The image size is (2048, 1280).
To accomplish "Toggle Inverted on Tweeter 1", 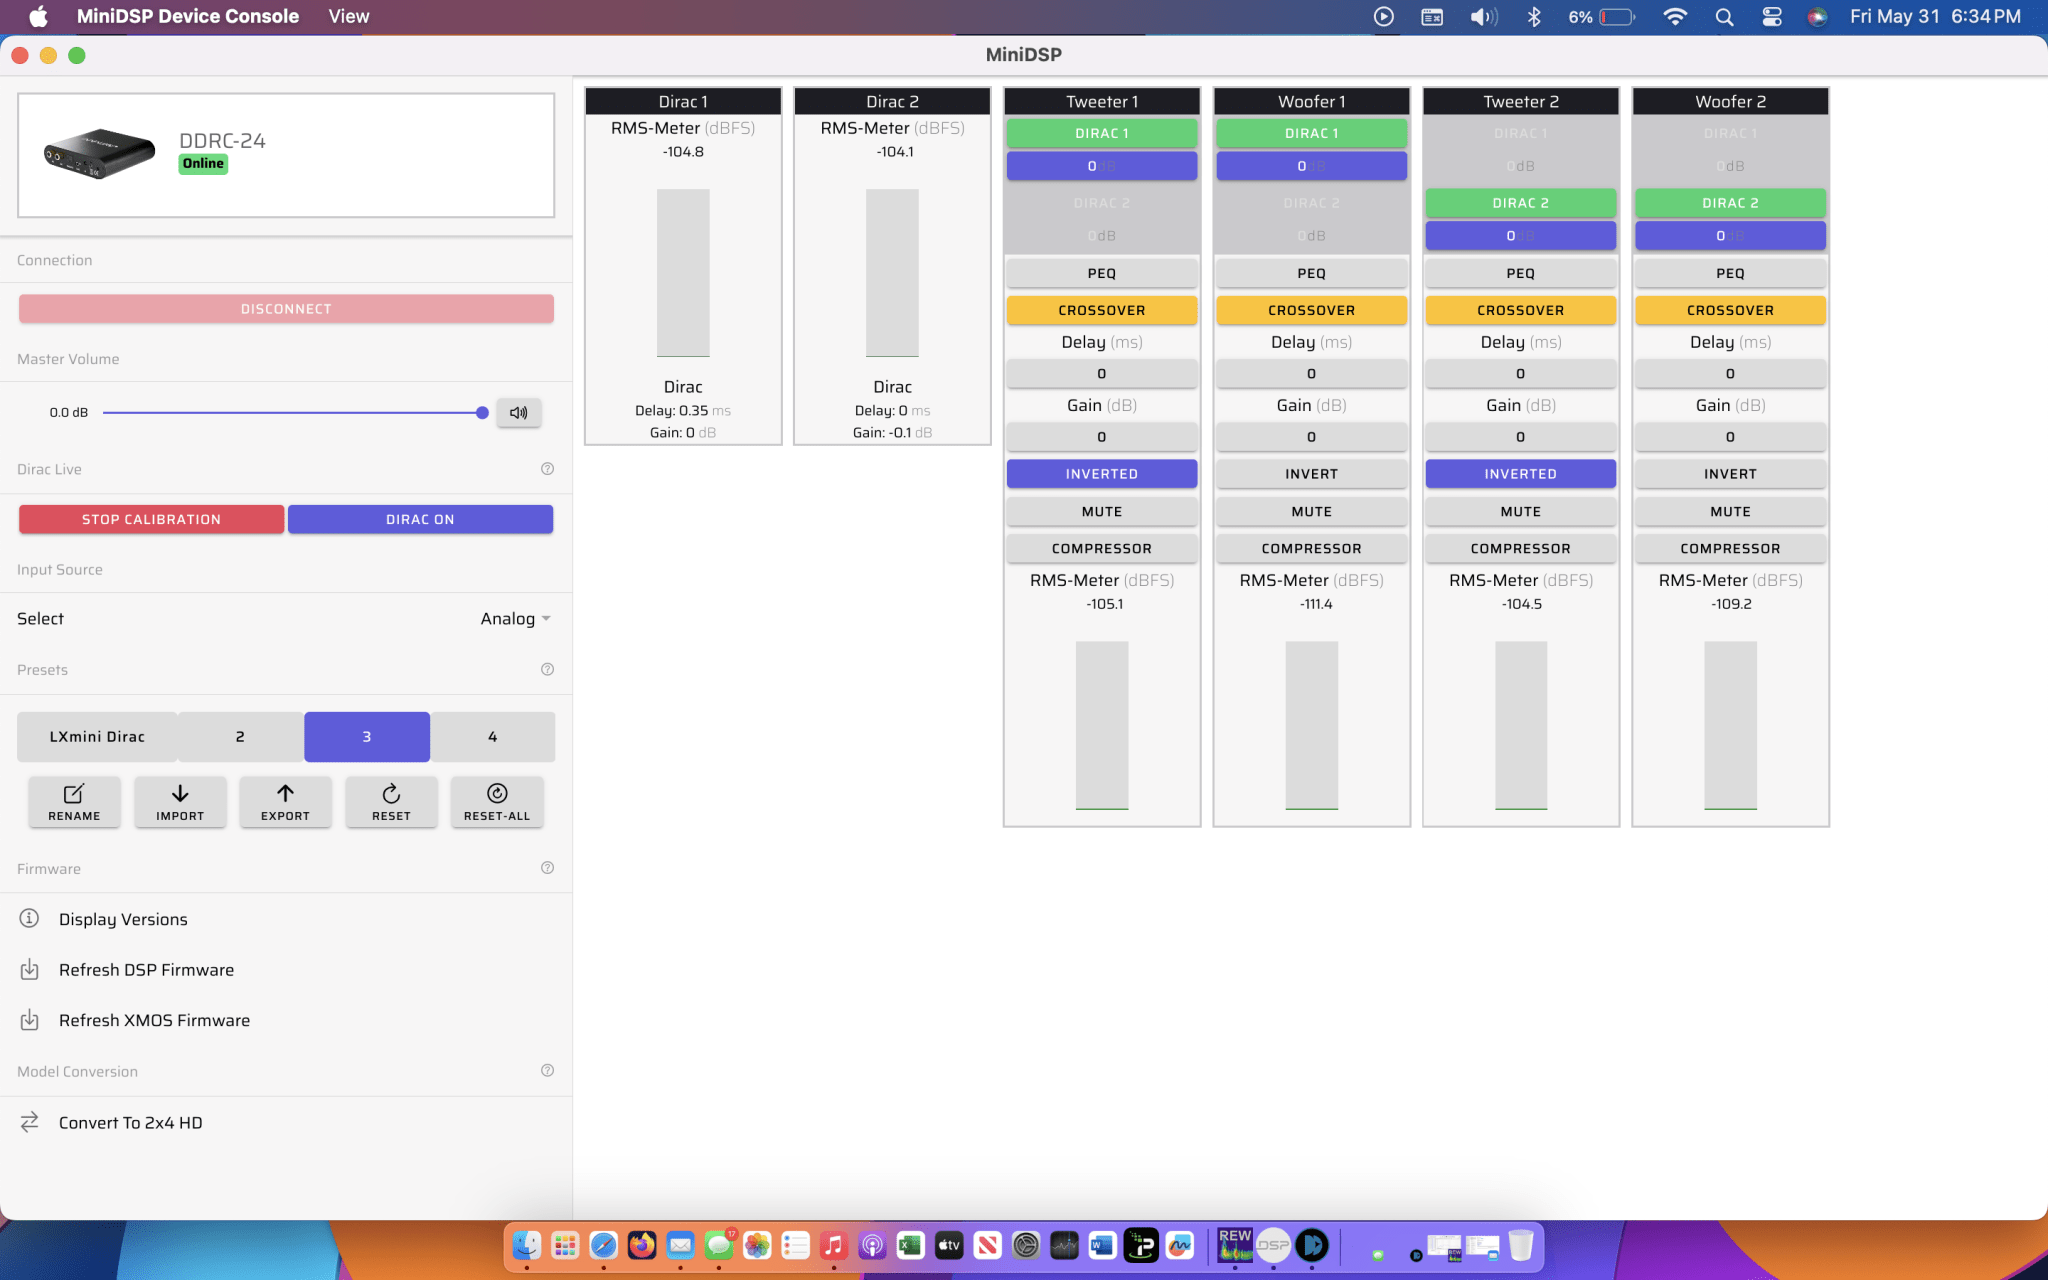I will click(1101, 474).
